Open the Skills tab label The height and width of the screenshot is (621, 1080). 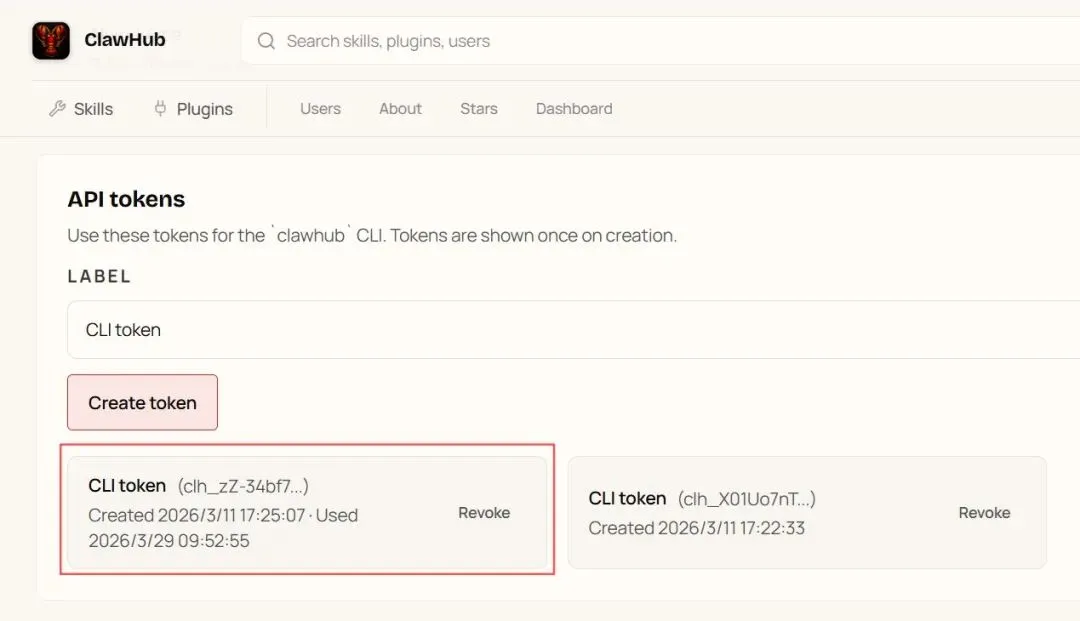(x=93, y=109)
